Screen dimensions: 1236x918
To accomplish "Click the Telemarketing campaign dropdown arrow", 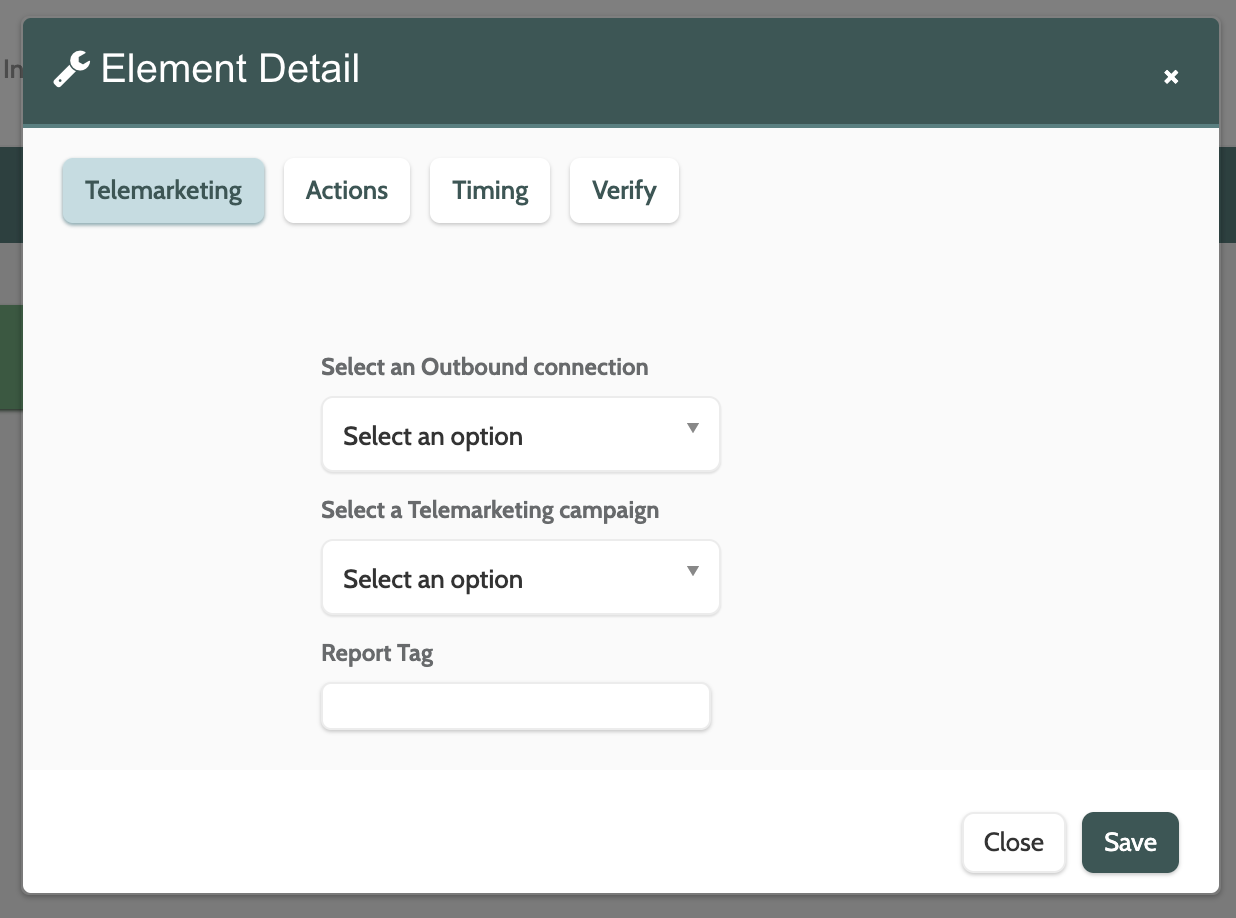I will [x=692, y=572].
